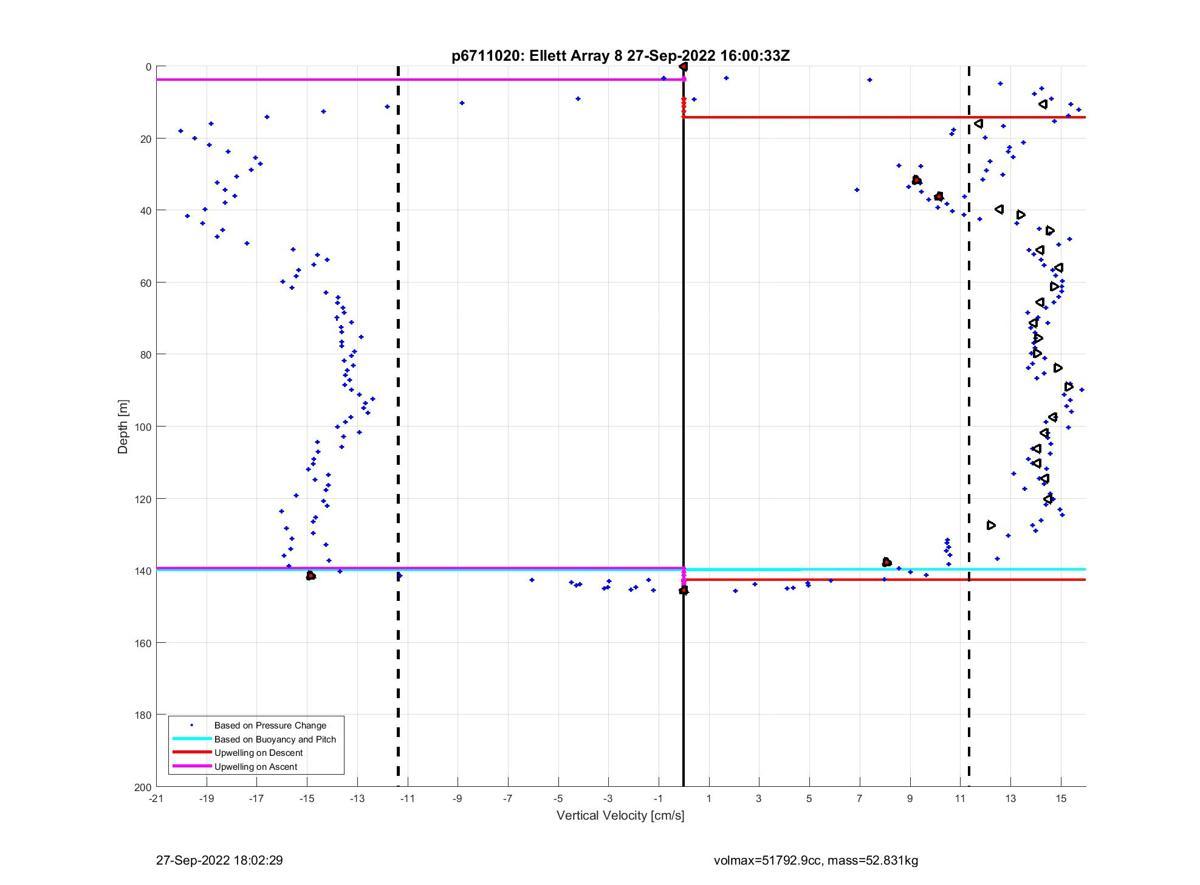This screenshot has height=885, width=1200.
Task: Click depth-axis tick label "60"
Action: pyautogui.click(x=145, y=283)
